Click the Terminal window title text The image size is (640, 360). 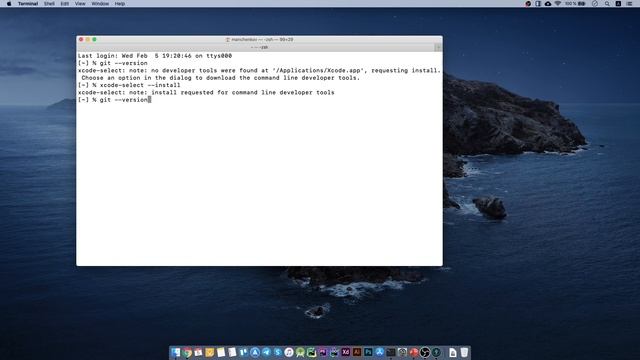pyautogui.click(x=260, y=40)
